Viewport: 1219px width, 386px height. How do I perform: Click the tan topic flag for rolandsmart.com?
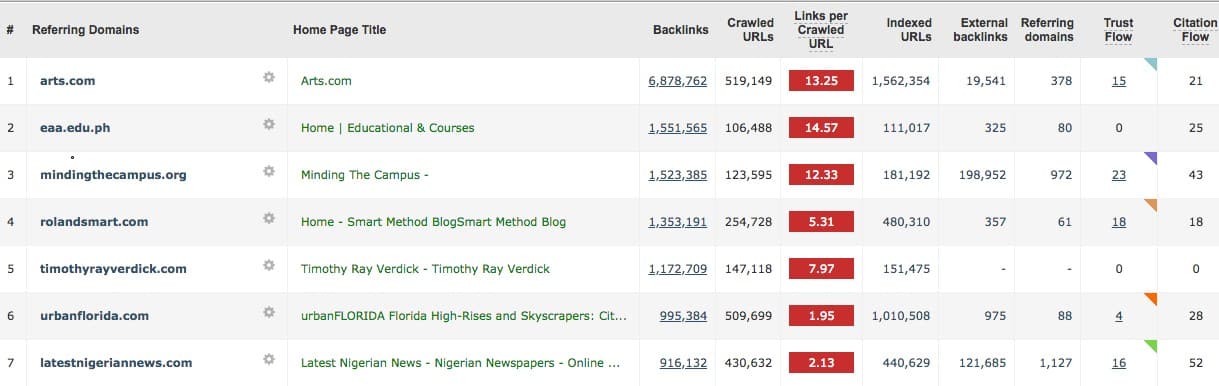coord(1152,203)
